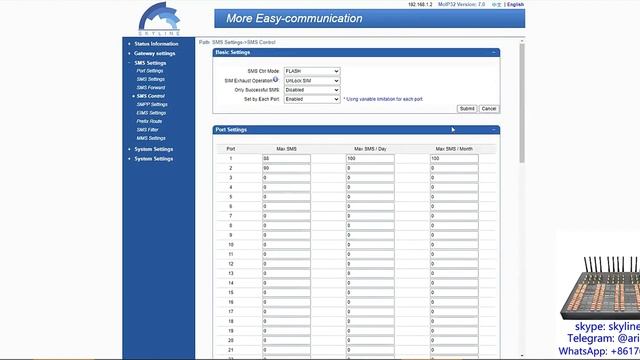Open the Set by Each Port dropdown
Image resolution: width=640 pixels, height=360 pixels.
point(312,99)
